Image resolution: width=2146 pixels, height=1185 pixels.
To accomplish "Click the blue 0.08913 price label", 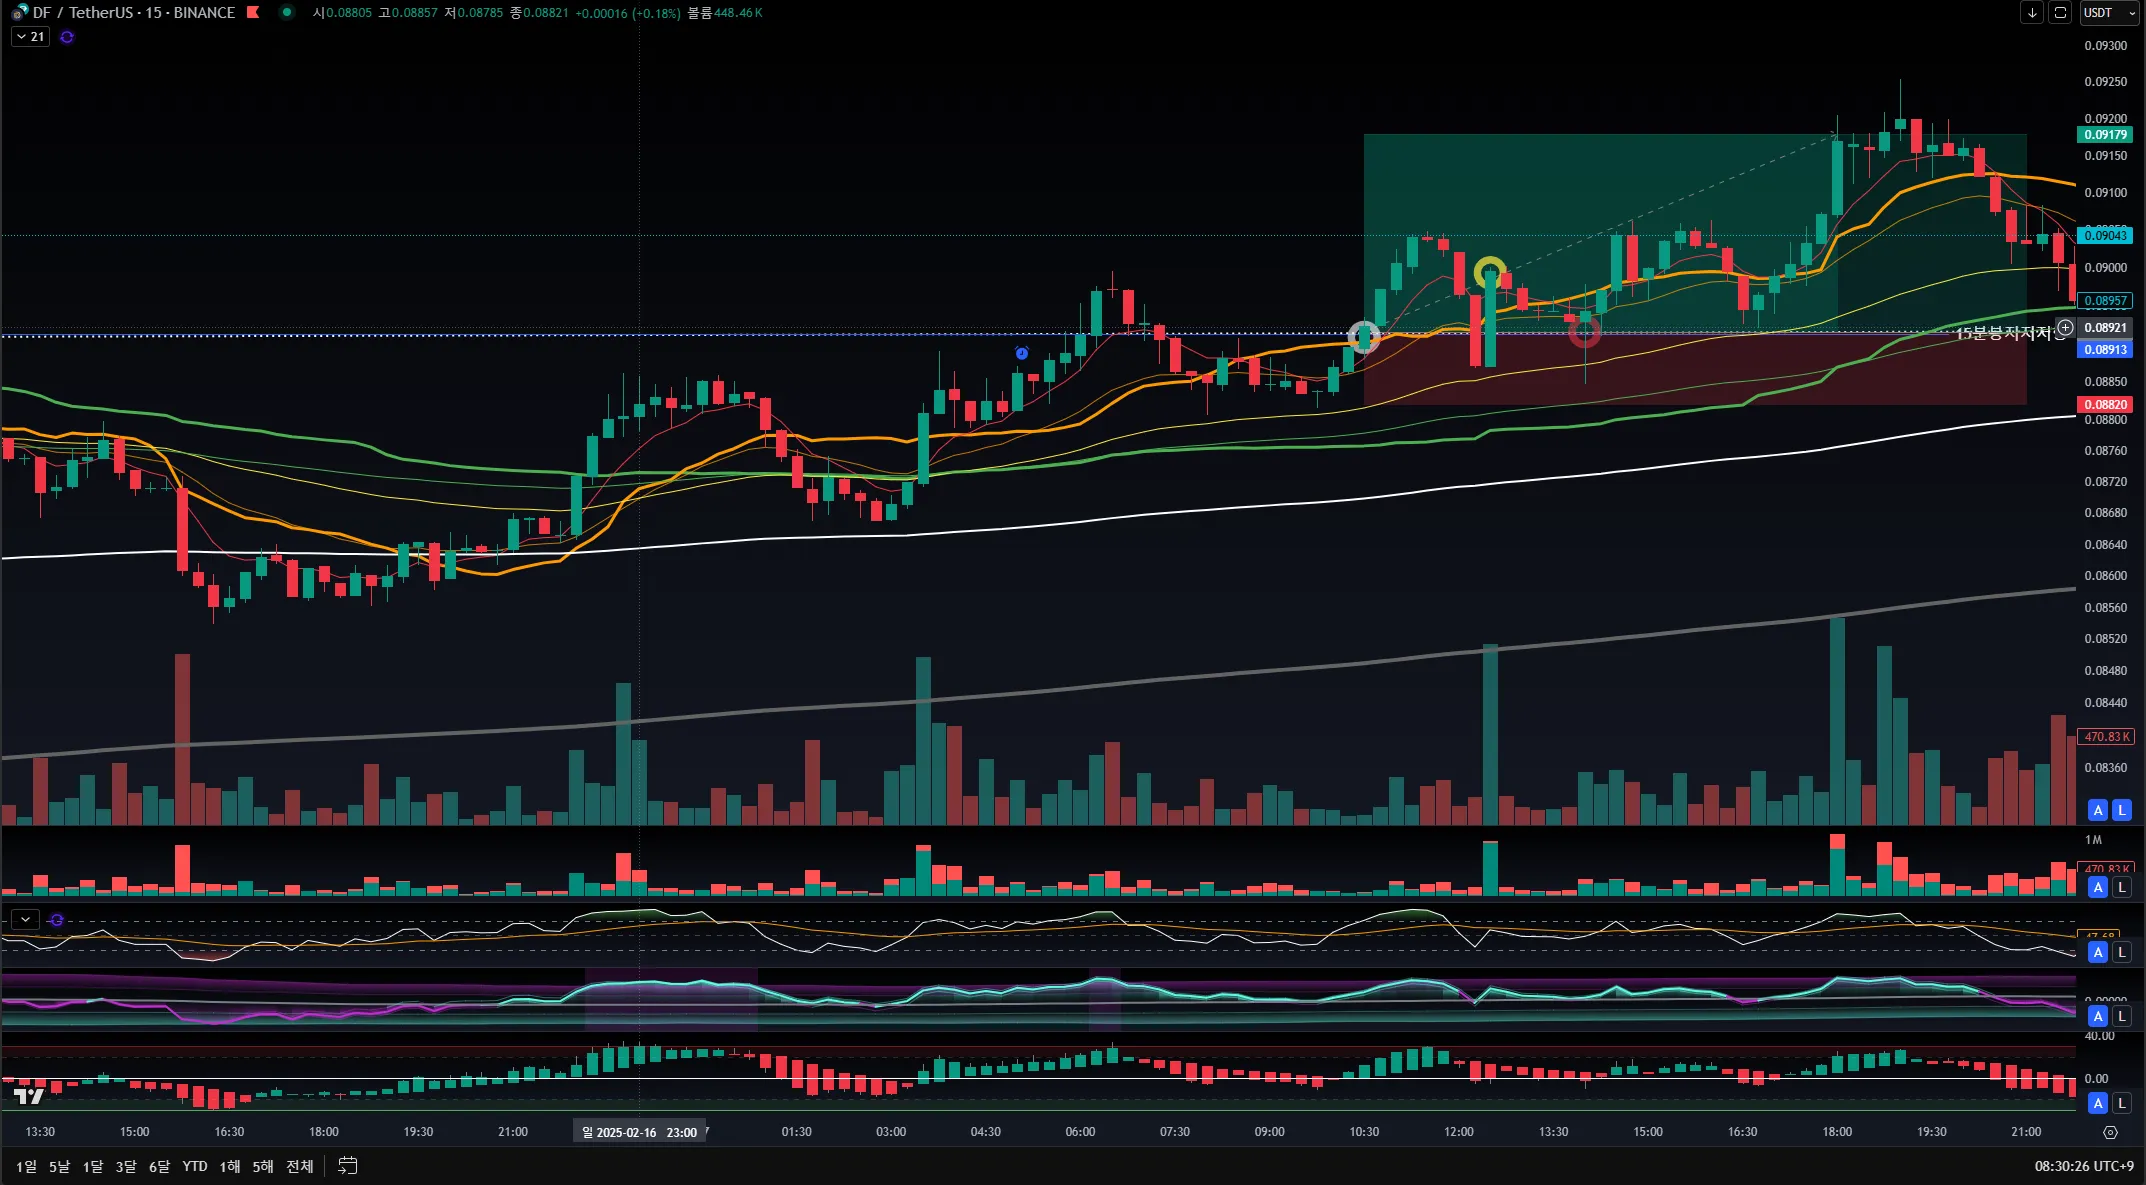I will click(2105, 349).
